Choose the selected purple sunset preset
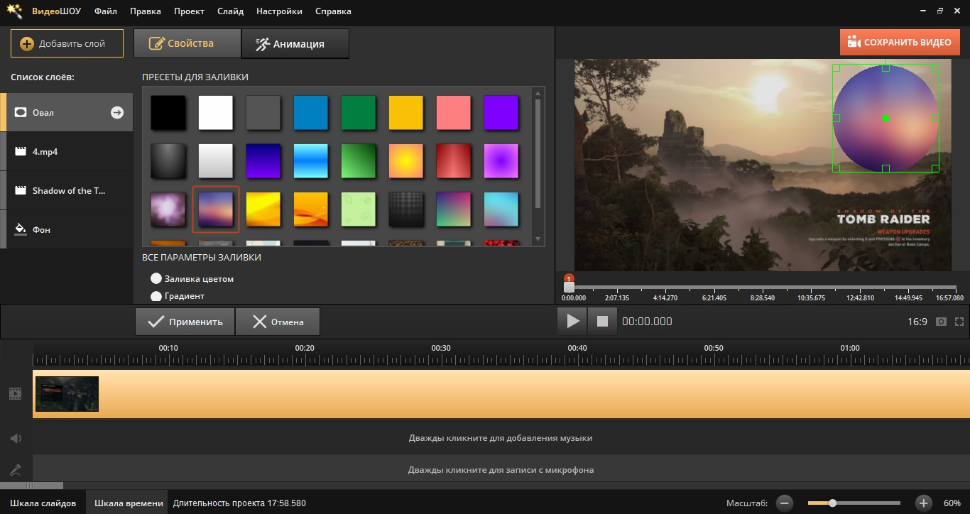The image size is (970, 514). [x=216, y=209]
